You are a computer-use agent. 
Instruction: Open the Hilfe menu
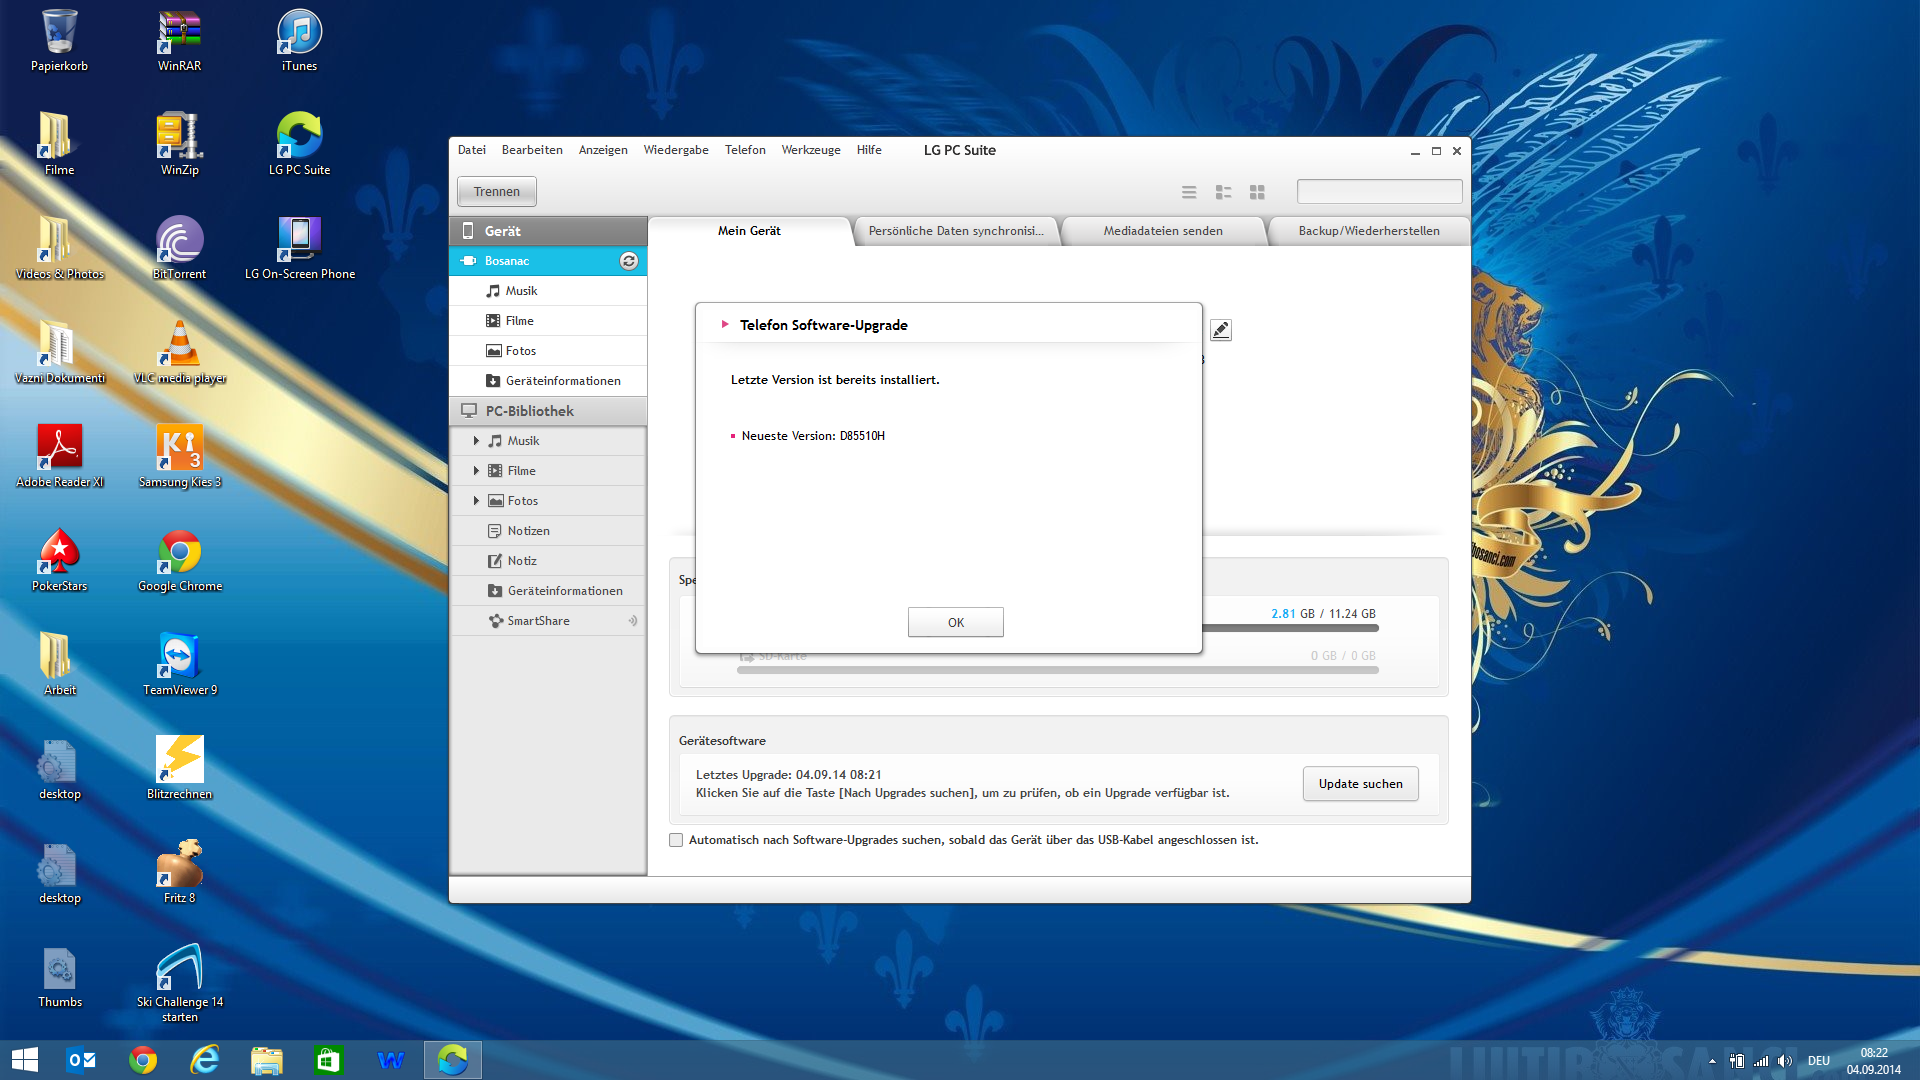[x=869, y=150]
